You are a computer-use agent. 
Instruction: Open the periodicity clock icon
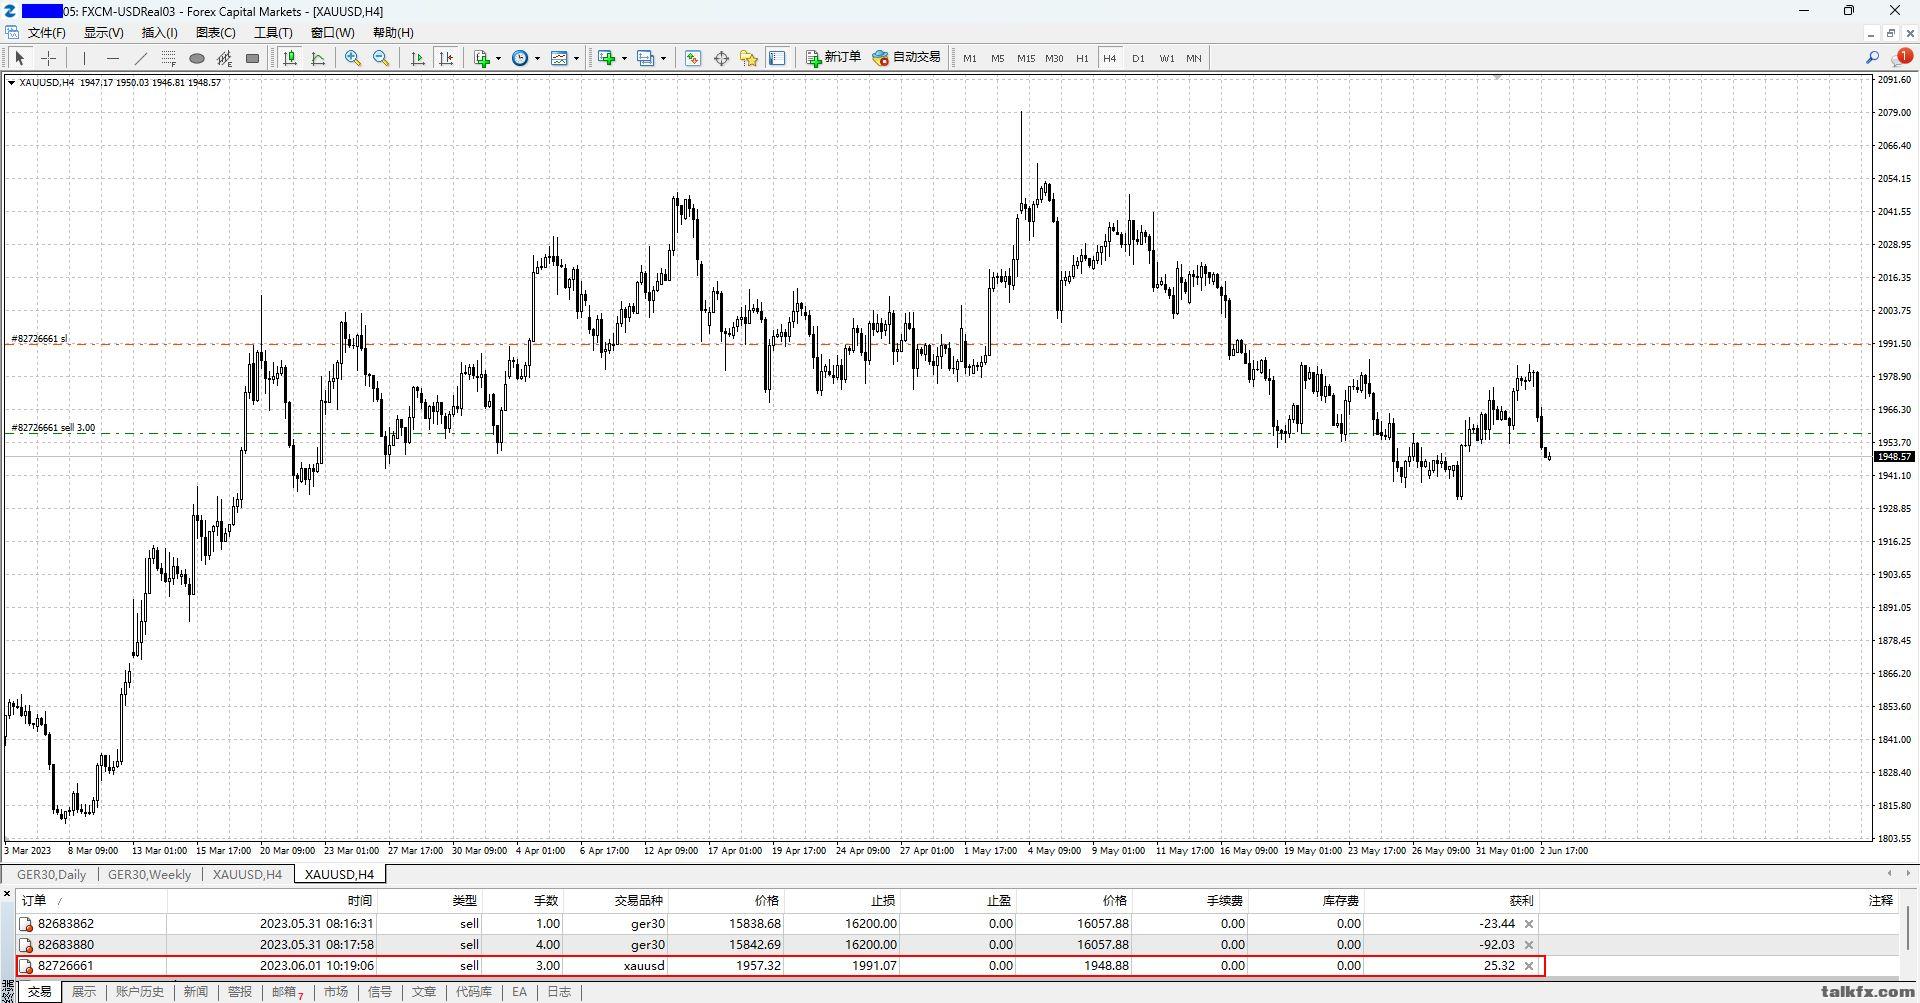pyautogui.click(x=520, y=58)
